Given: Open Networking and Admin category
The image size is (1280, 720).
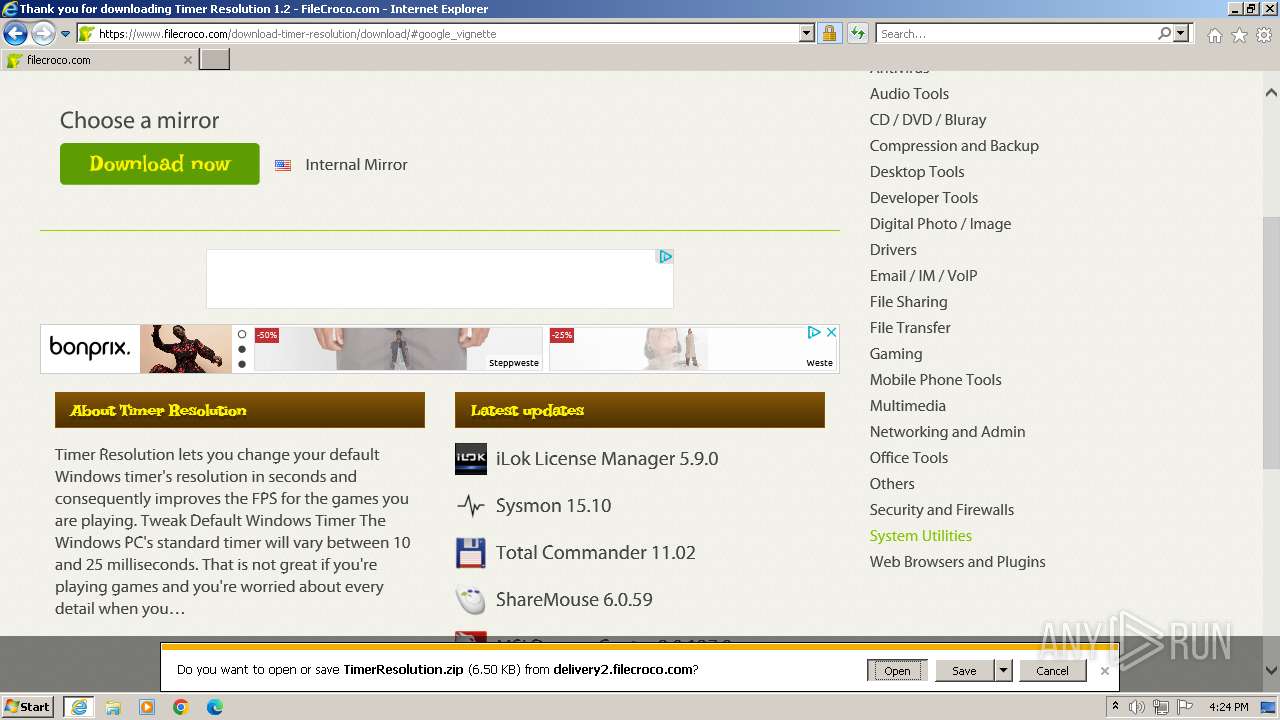Looking at the screenshot, I should click(x=947, y=432).
